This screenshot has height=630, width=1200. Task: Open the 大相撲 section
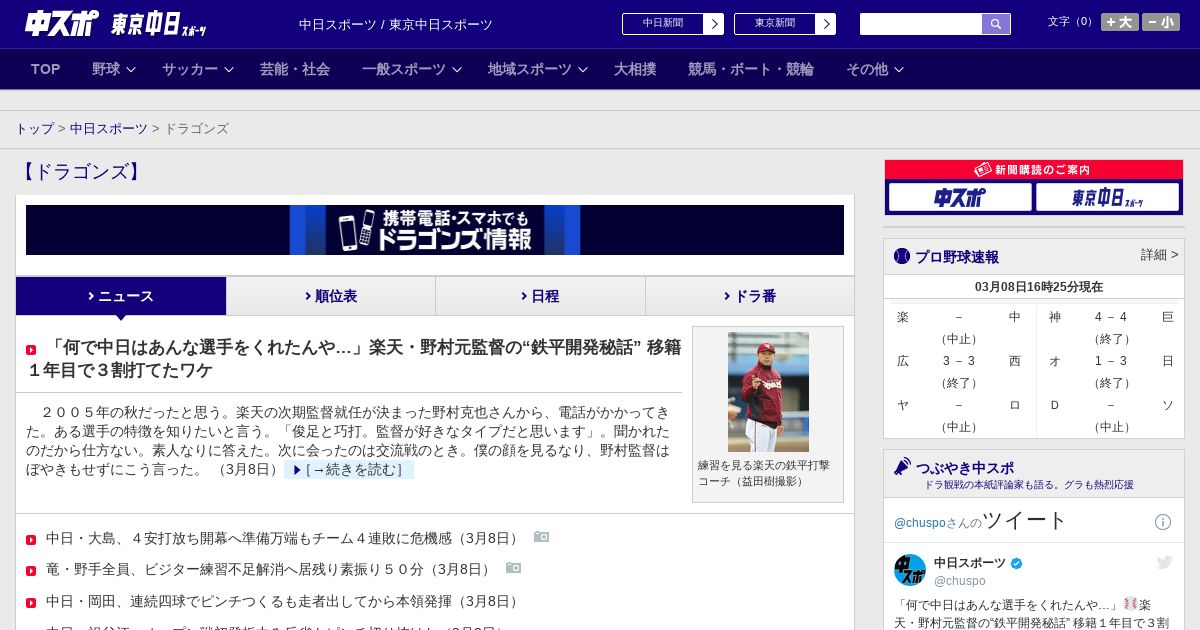click(x=635, y=69)
